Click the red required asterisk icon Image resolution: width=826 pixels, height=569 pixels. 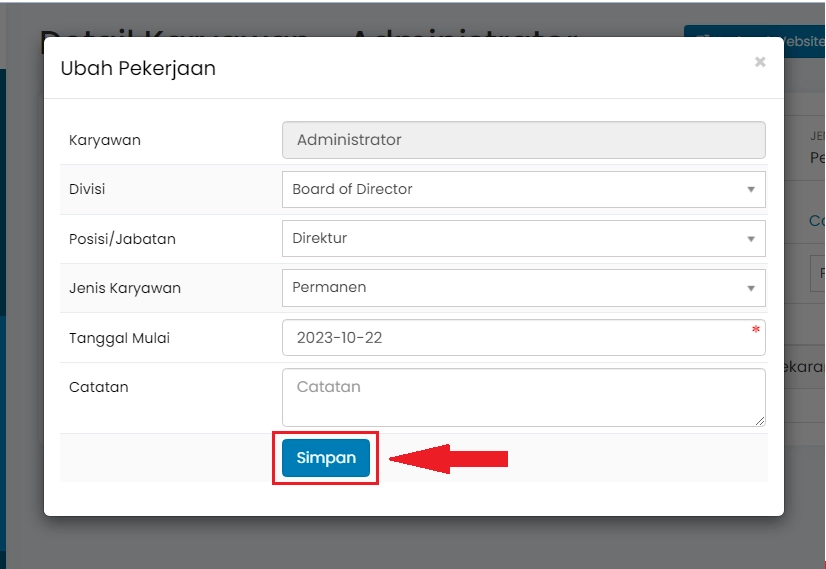click(x=756, y=330)
